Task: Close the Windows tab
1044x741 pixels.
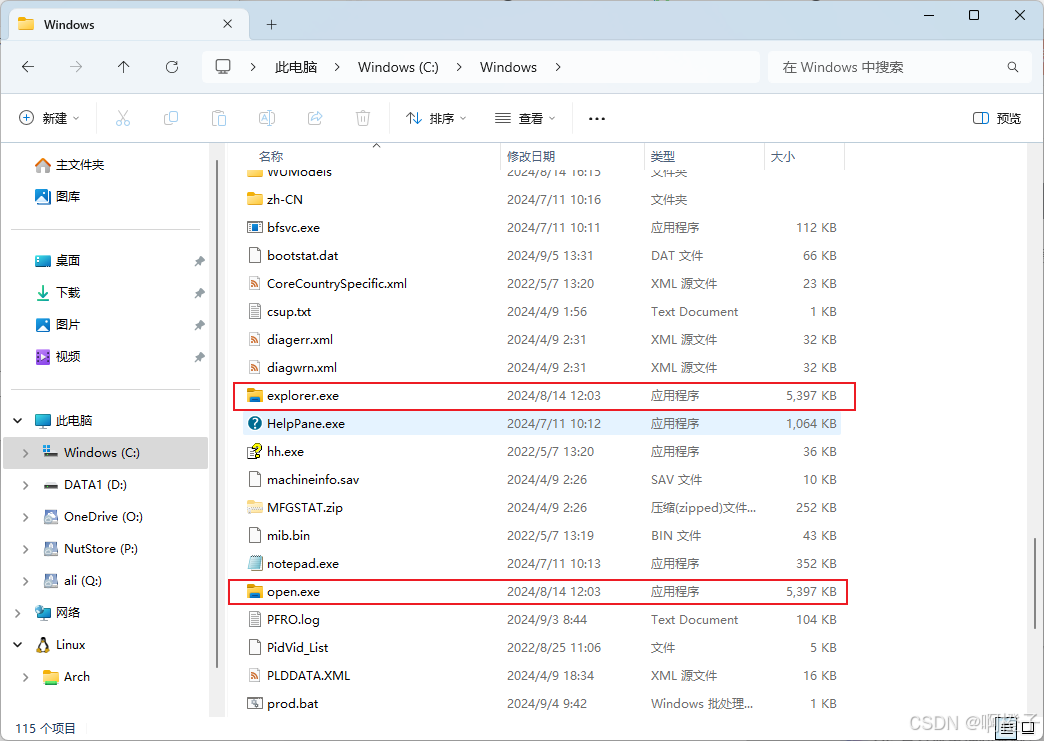Action: (228, 24)
